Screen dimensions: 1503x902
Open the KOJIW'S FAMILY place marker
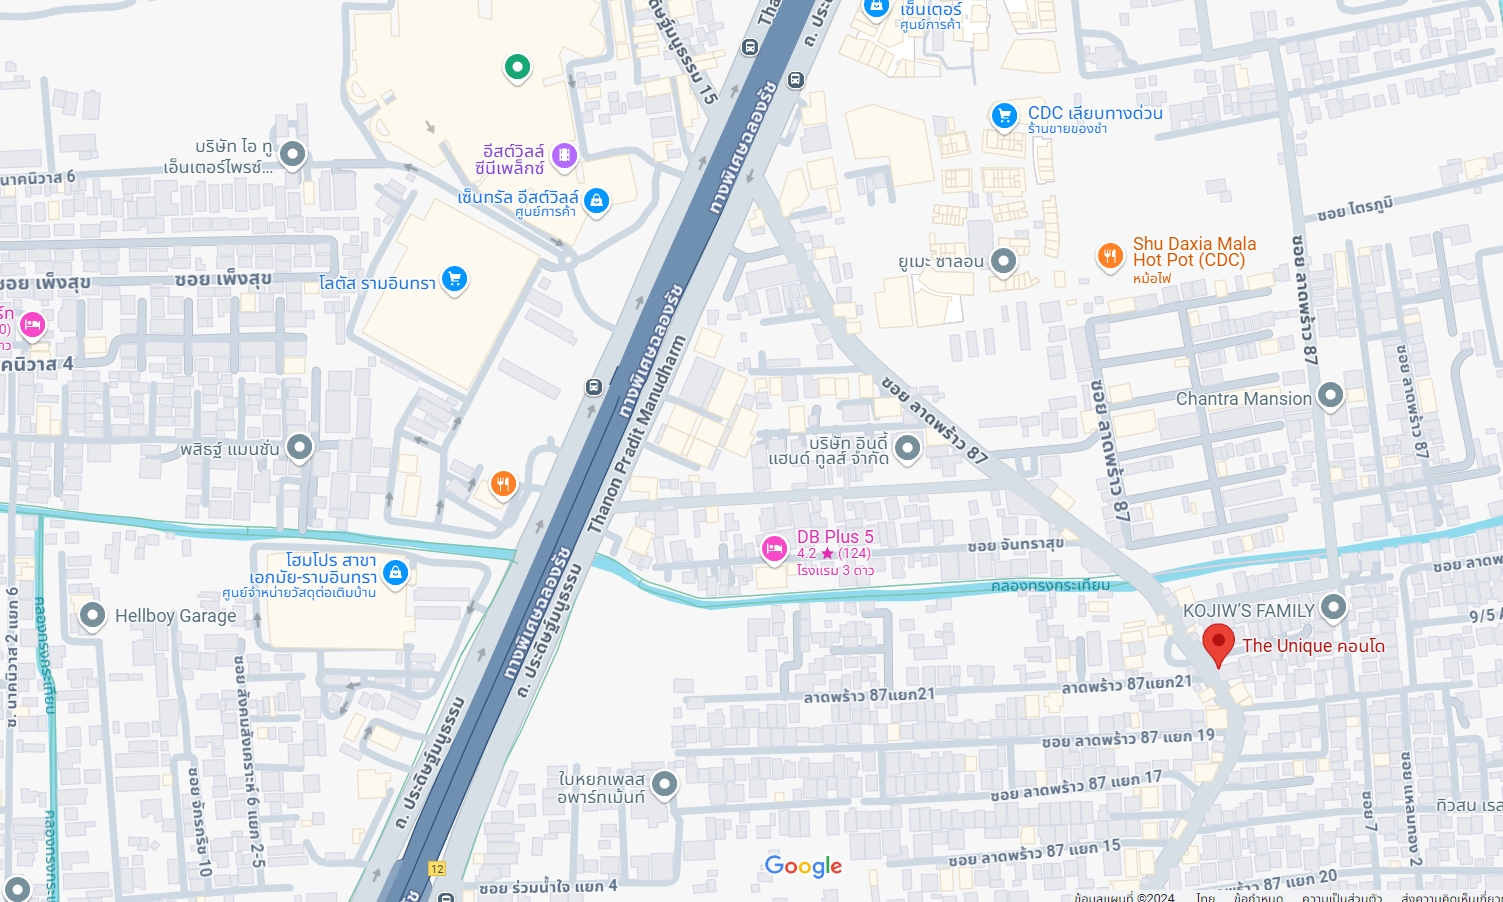click(1333, 607)
